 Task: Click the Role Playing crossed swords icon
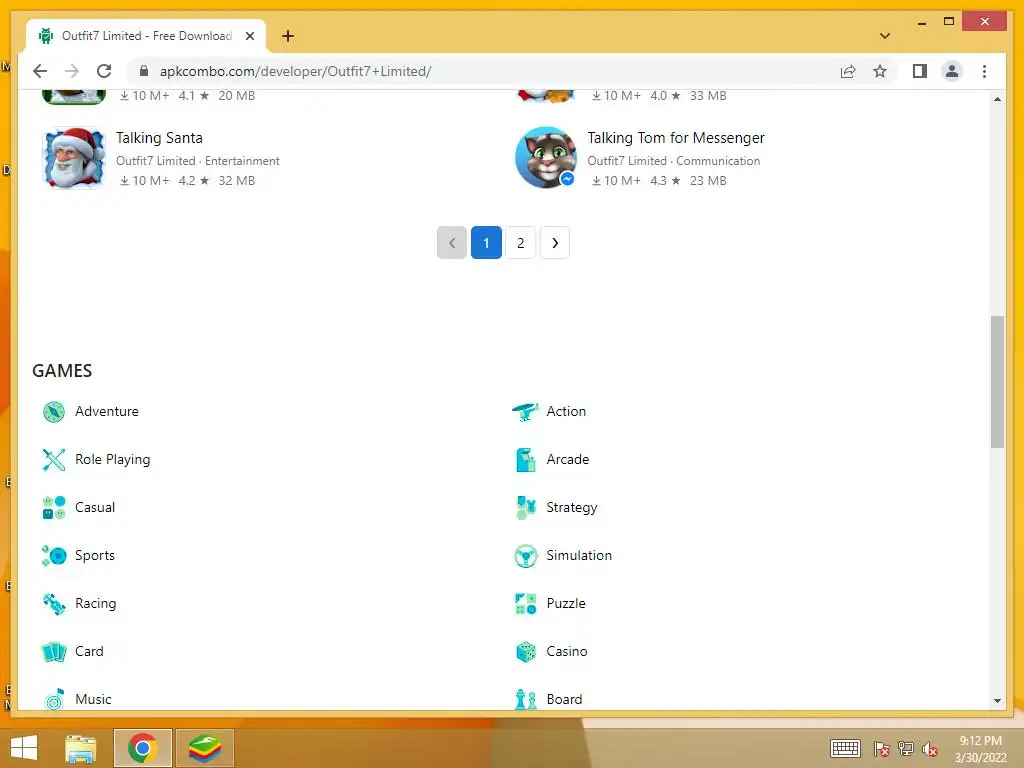(x=54, y=460)
